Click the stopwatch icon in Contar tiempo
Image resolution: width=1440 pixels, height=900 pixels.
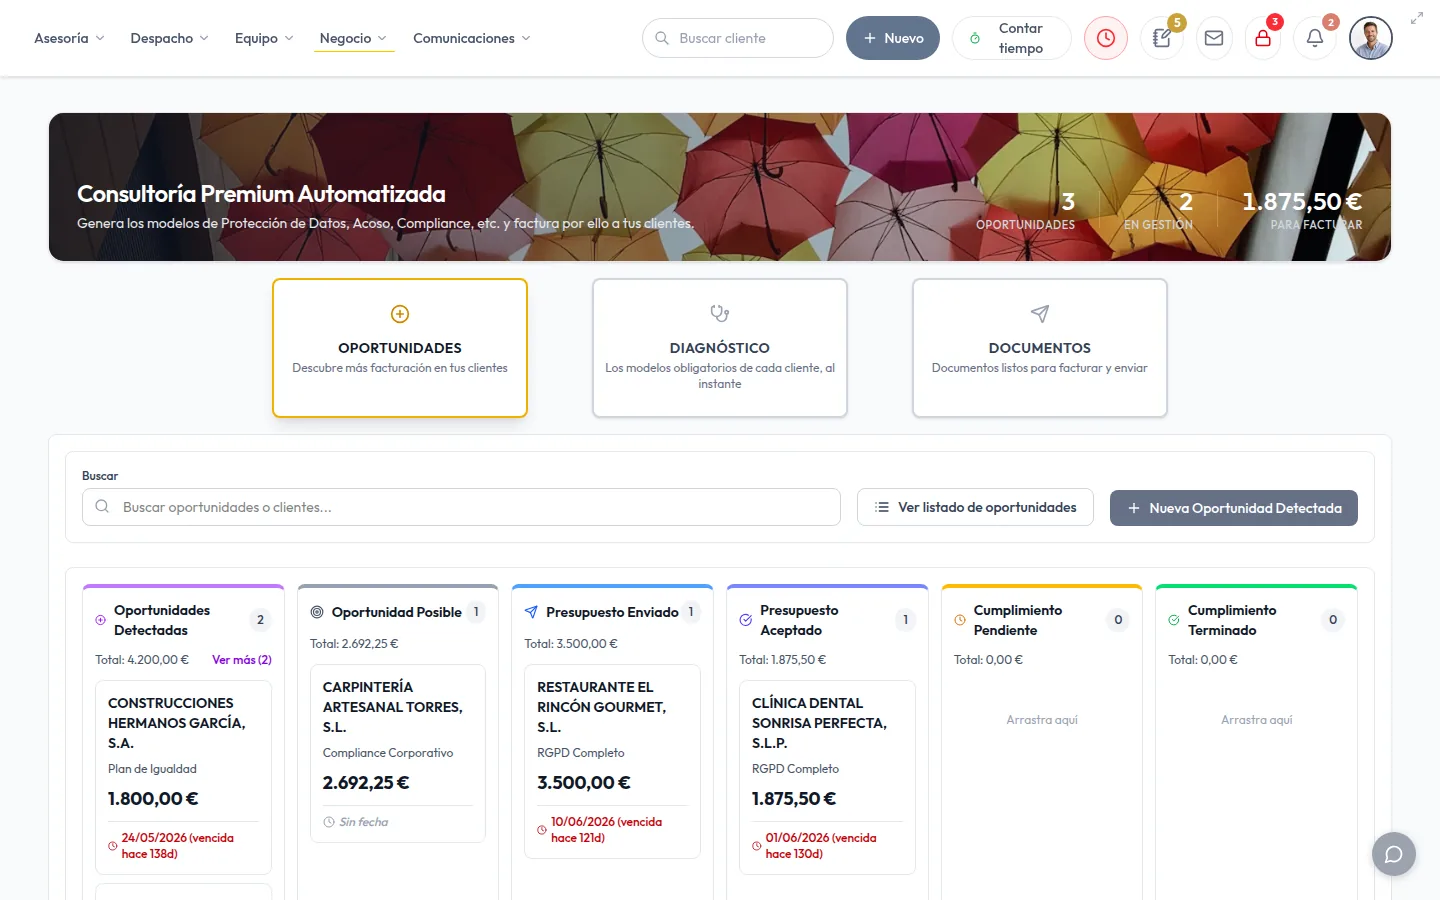point(975,38)
